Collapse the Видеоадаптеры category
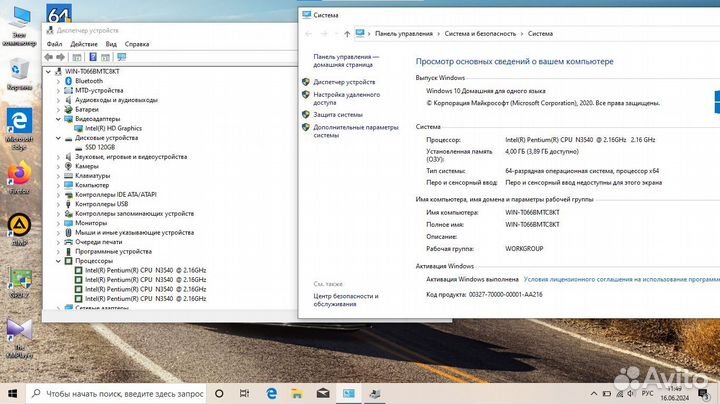Screen dimensions: 720x404 point(58,119)
